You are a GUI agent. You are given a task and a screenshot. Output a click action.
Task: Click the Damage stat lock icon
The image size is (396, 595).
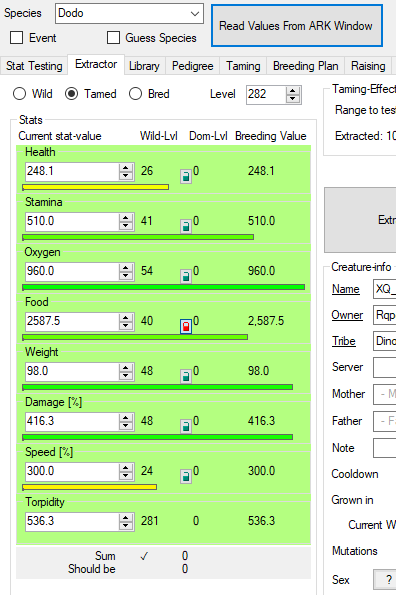point(185,427)
